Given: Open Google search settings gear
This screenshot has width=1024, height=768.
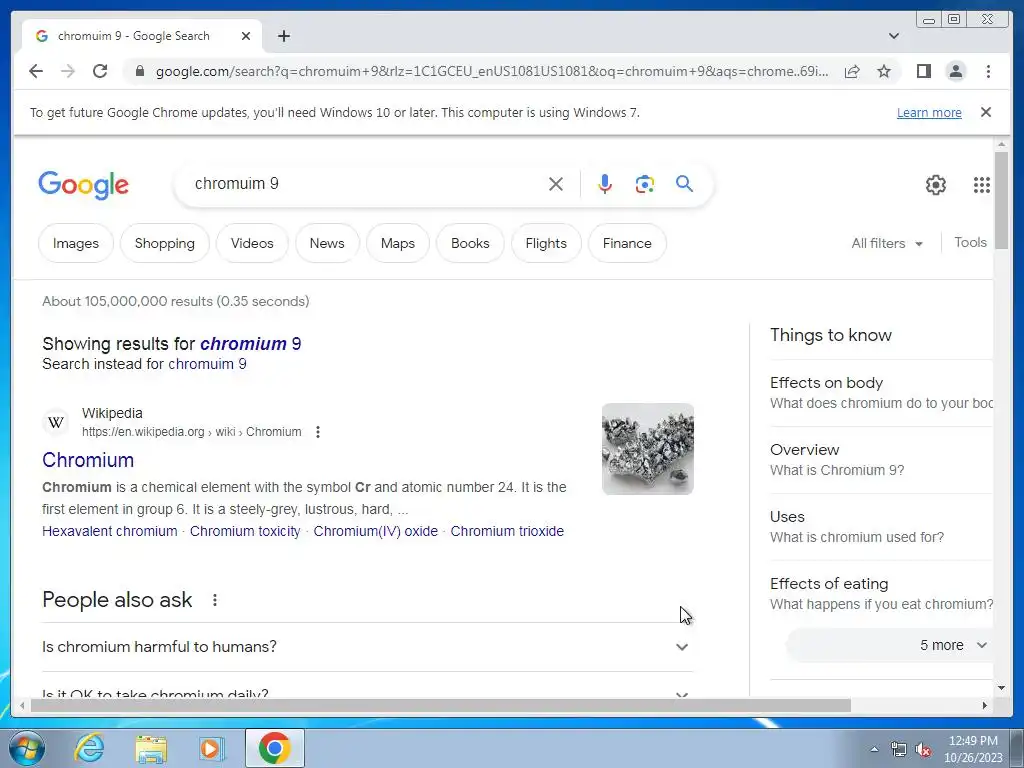Looking at the screenshot, I should (x=936, y=185).
